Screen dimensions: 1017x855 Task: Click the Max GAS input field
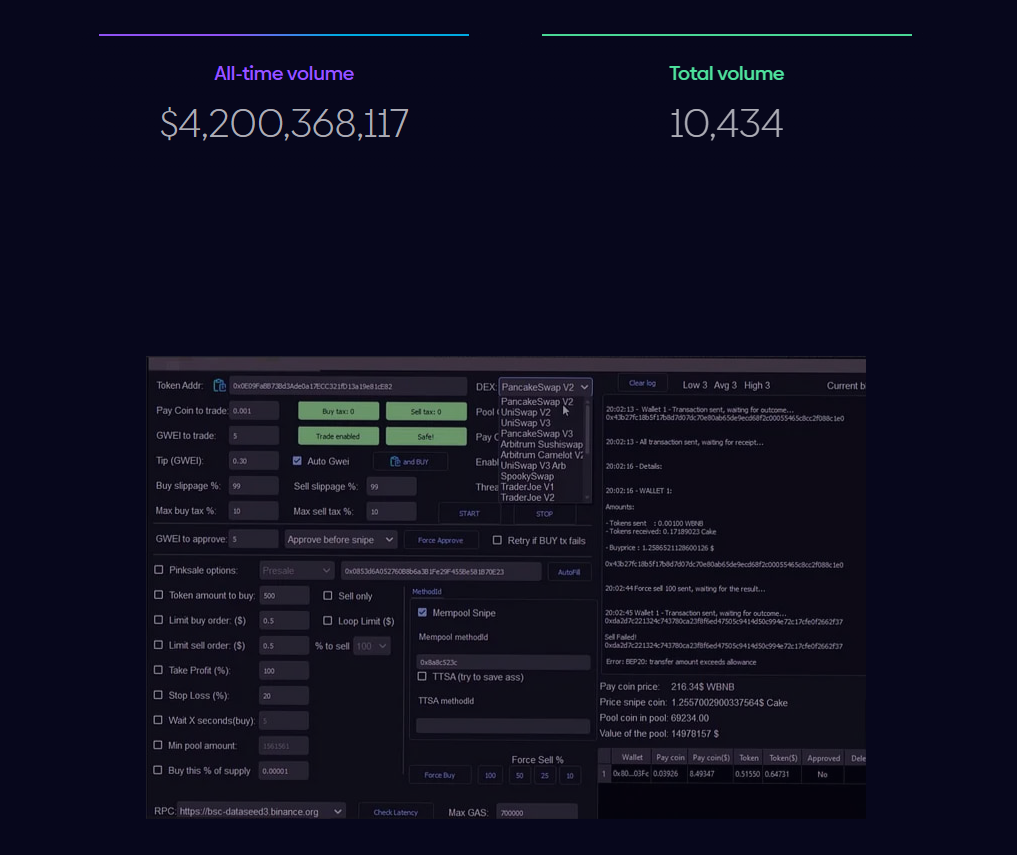(536, 812)
